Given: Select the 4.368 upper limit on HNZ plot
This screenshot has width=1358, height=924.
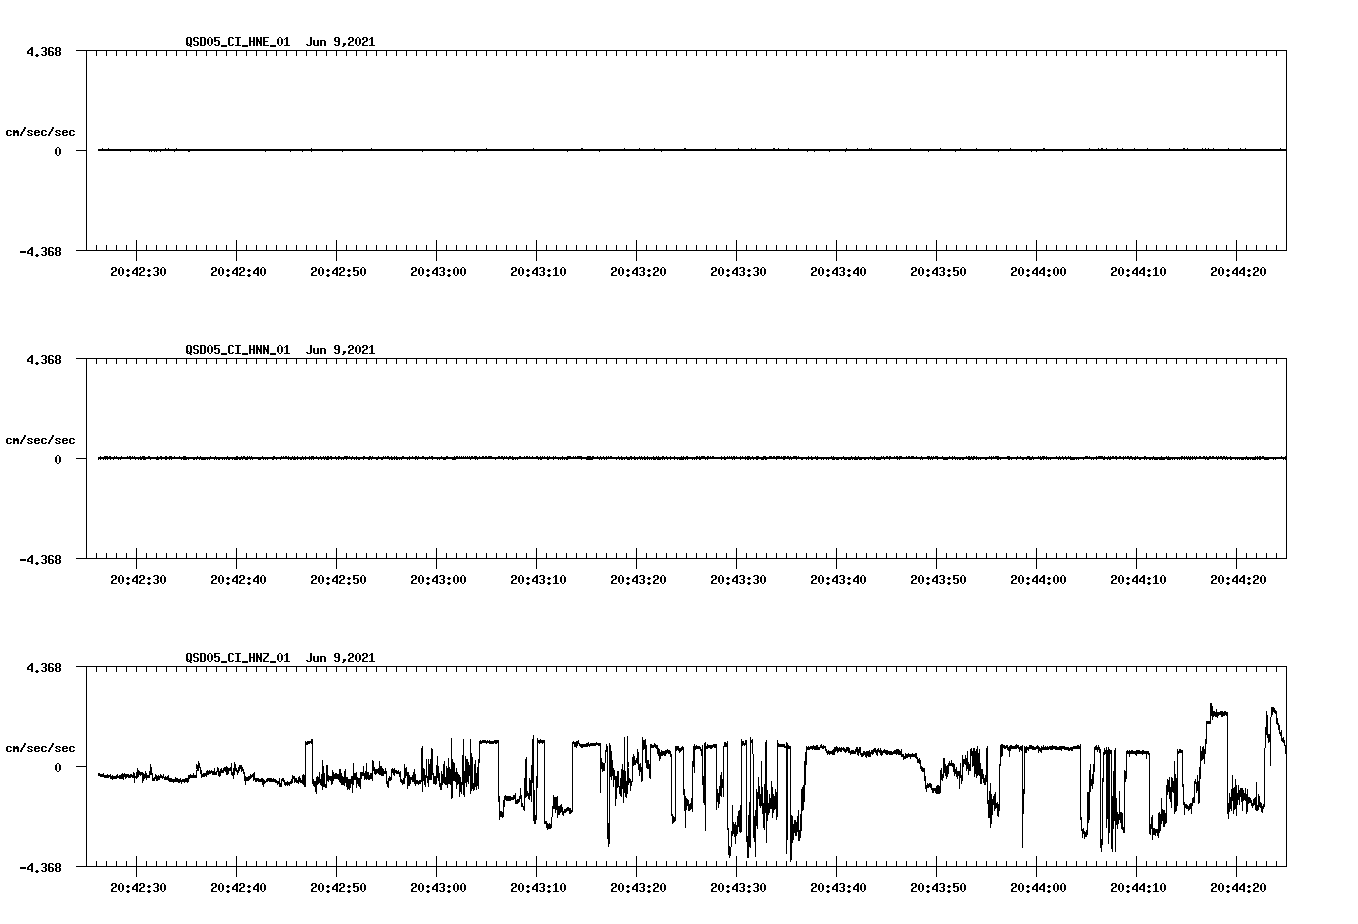Looking at the screenshot, I should click(x=44, y=667).
